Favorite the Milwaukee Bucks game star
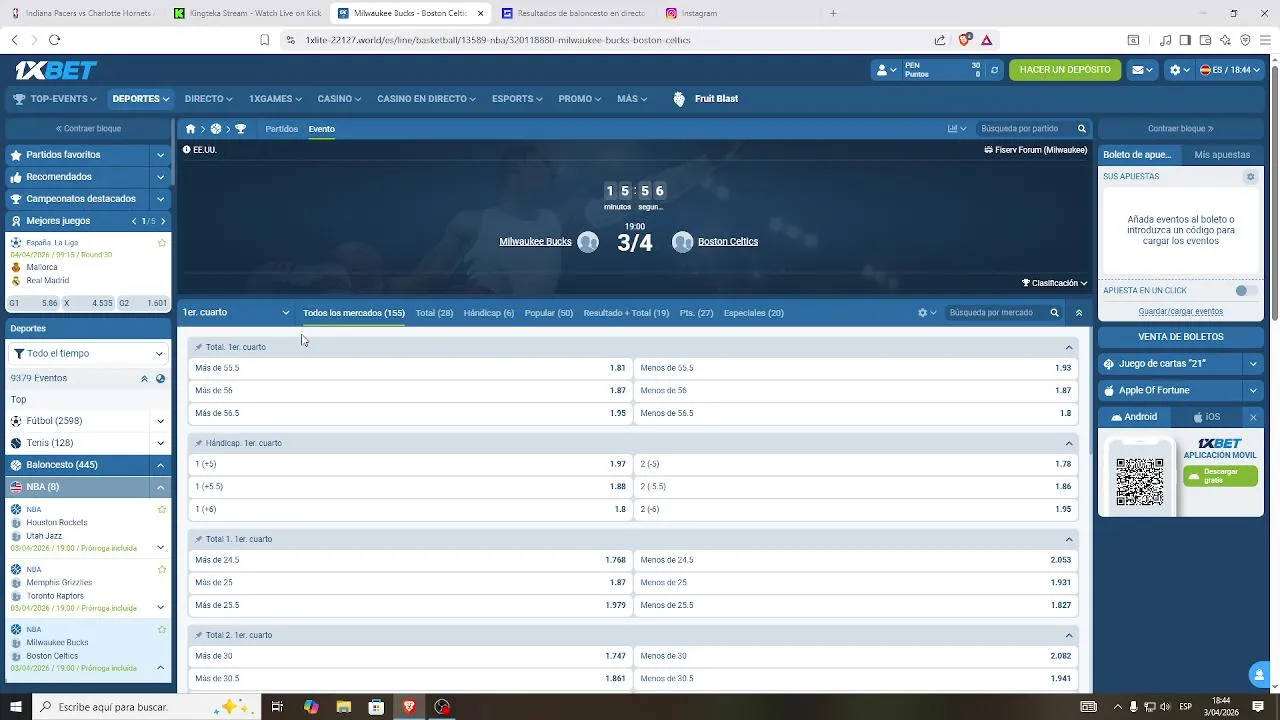This screenshot has height=720, width=1280. (x=162, y=630)
